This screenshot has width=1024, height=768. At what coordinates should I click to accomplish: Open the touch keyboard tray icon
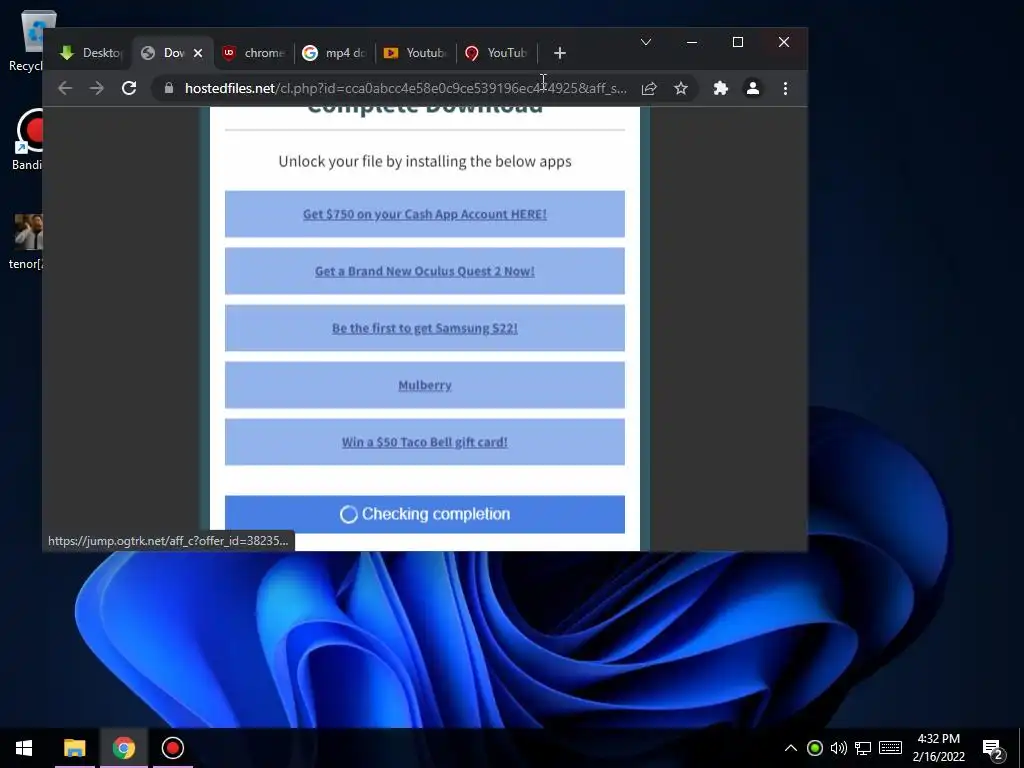(890, 748)
